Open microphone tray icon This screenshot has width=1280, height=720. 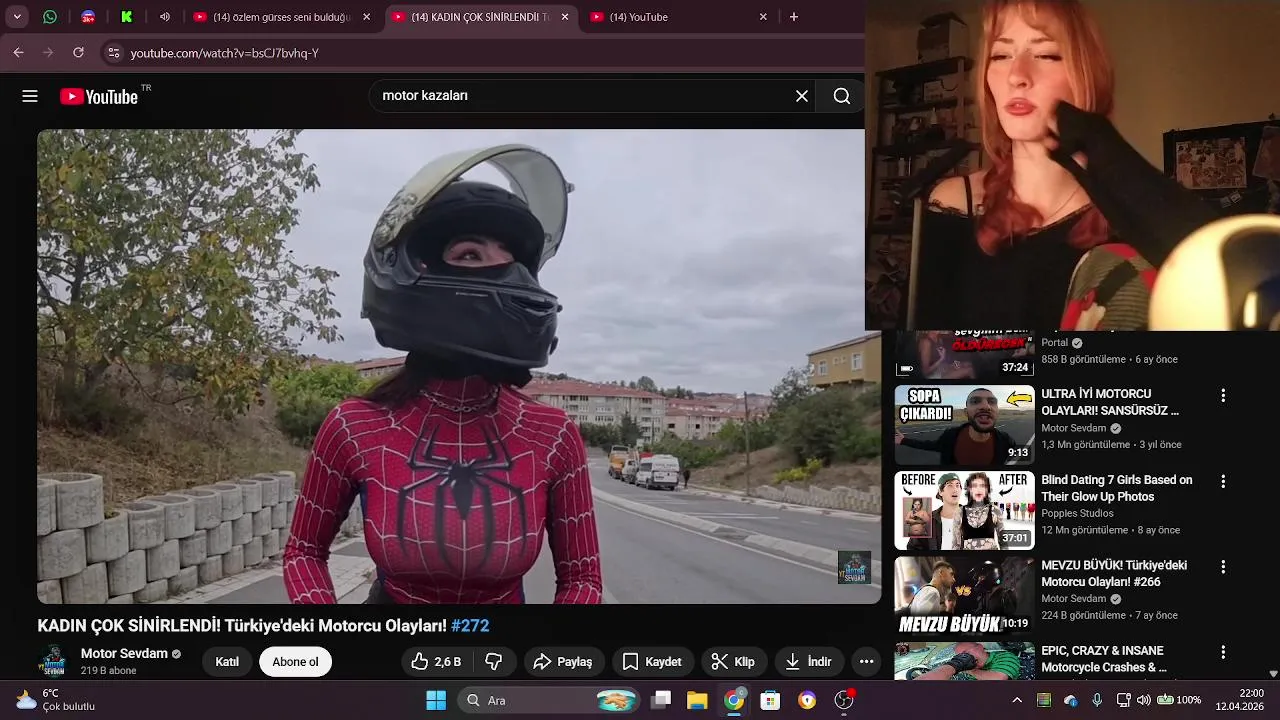click(1097, 700)
